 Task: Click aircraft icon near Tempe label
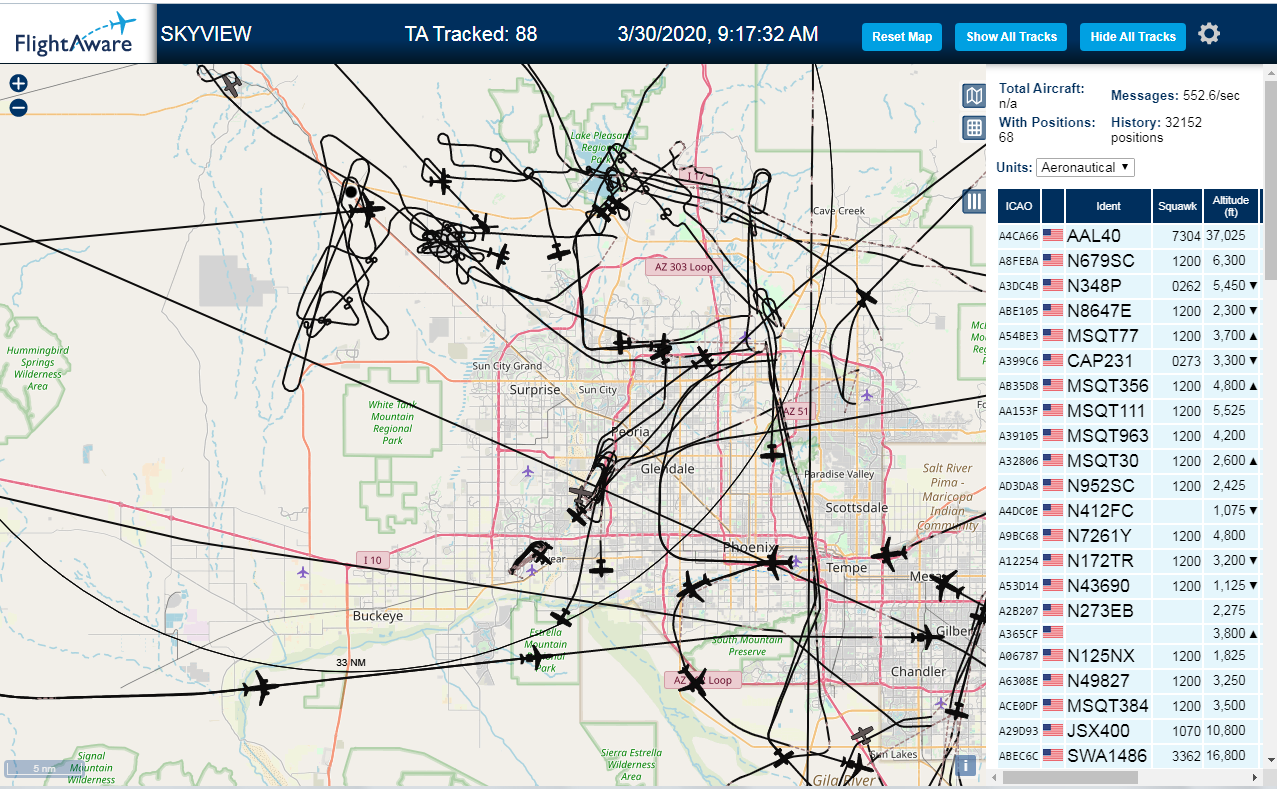point(887,553)
